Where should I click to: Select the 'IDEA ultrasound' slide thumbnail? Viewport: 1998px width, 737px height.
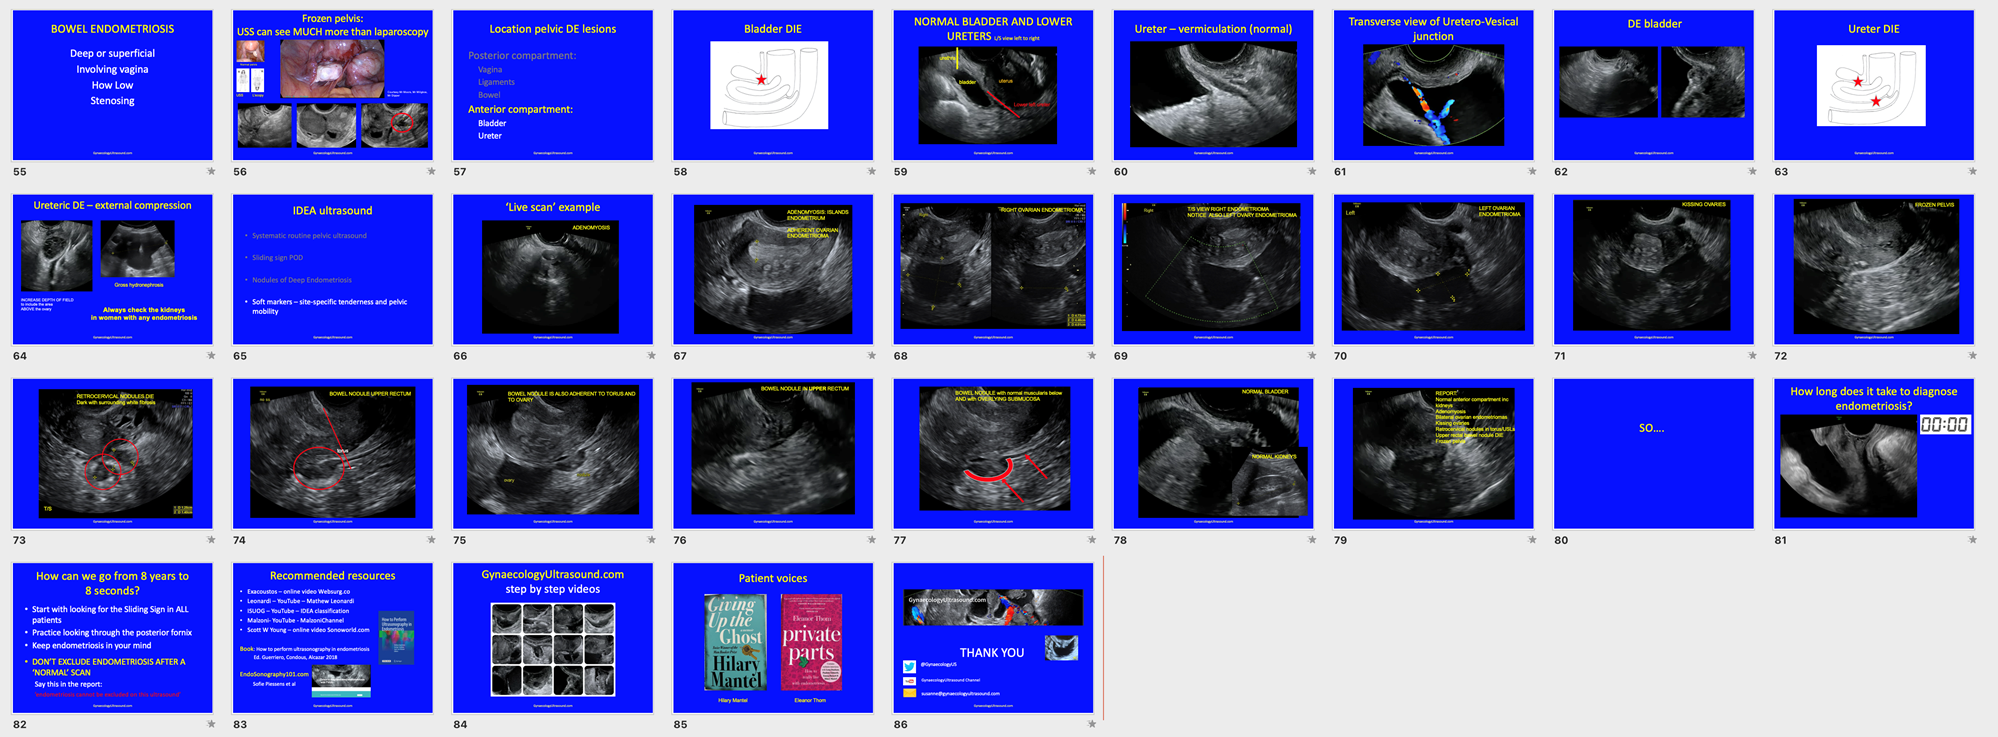click(333, 269)
